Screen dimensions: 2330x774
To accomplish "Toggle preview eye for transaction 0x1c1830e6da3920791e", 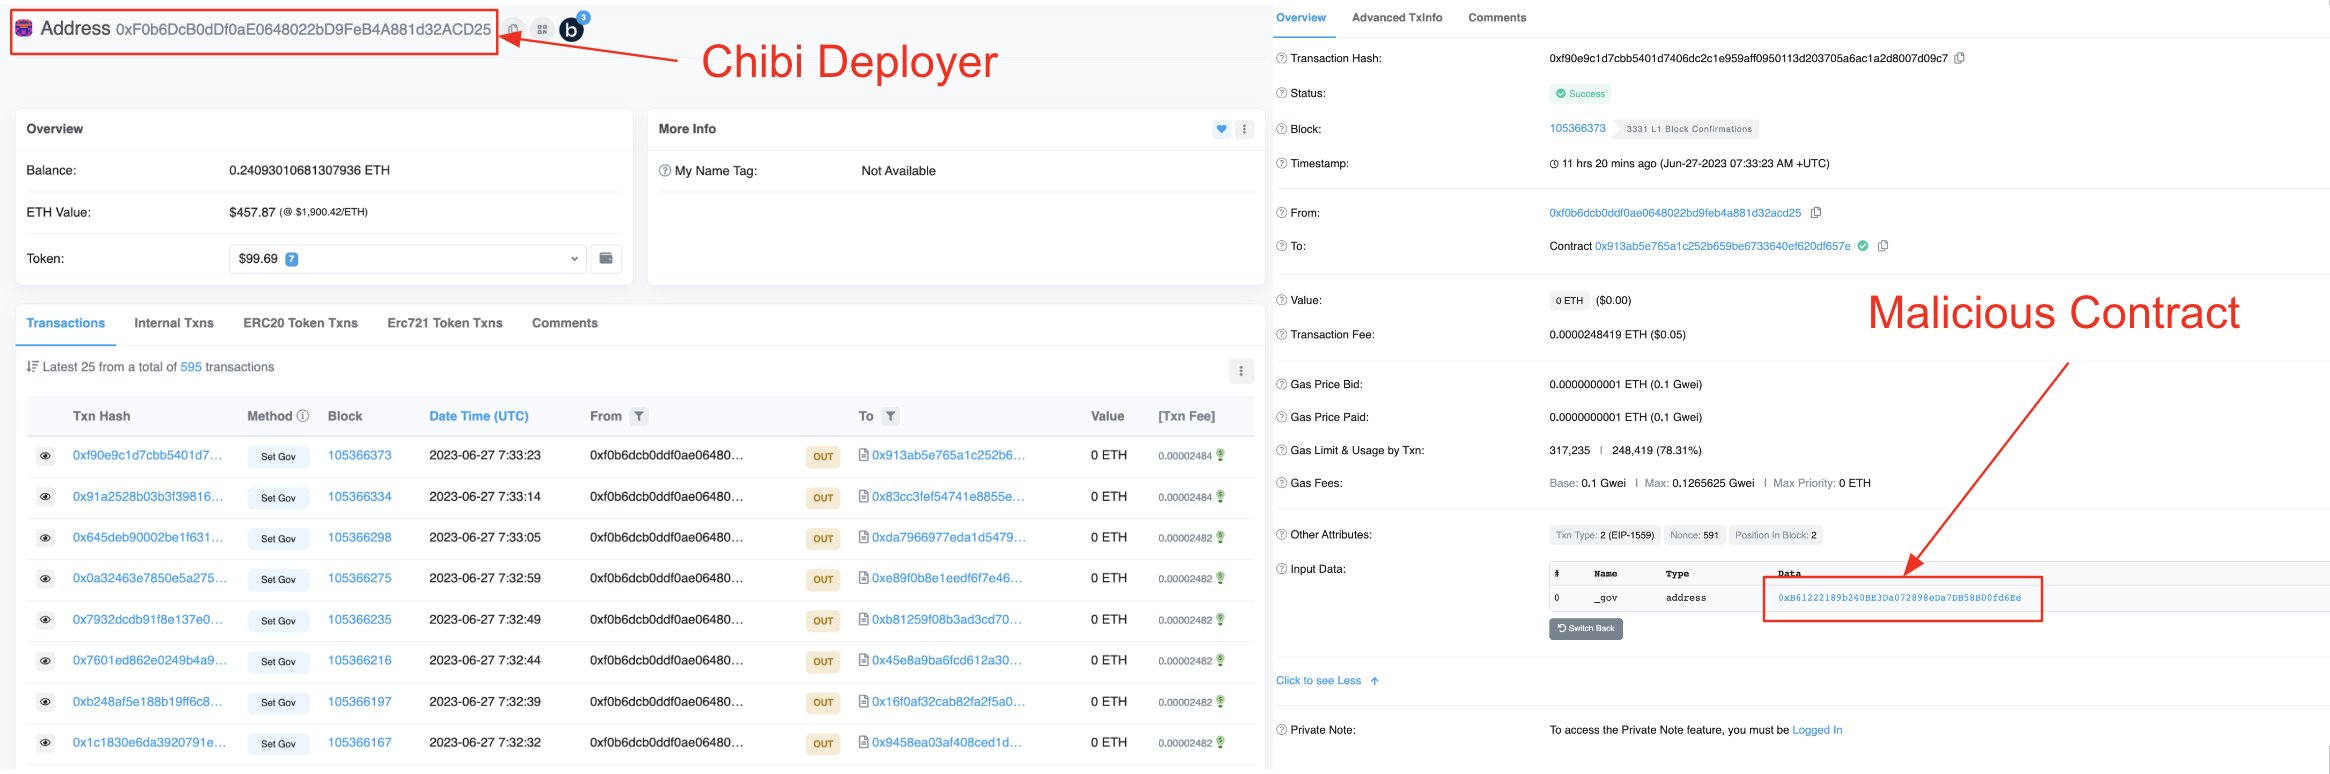I will 45,743.
